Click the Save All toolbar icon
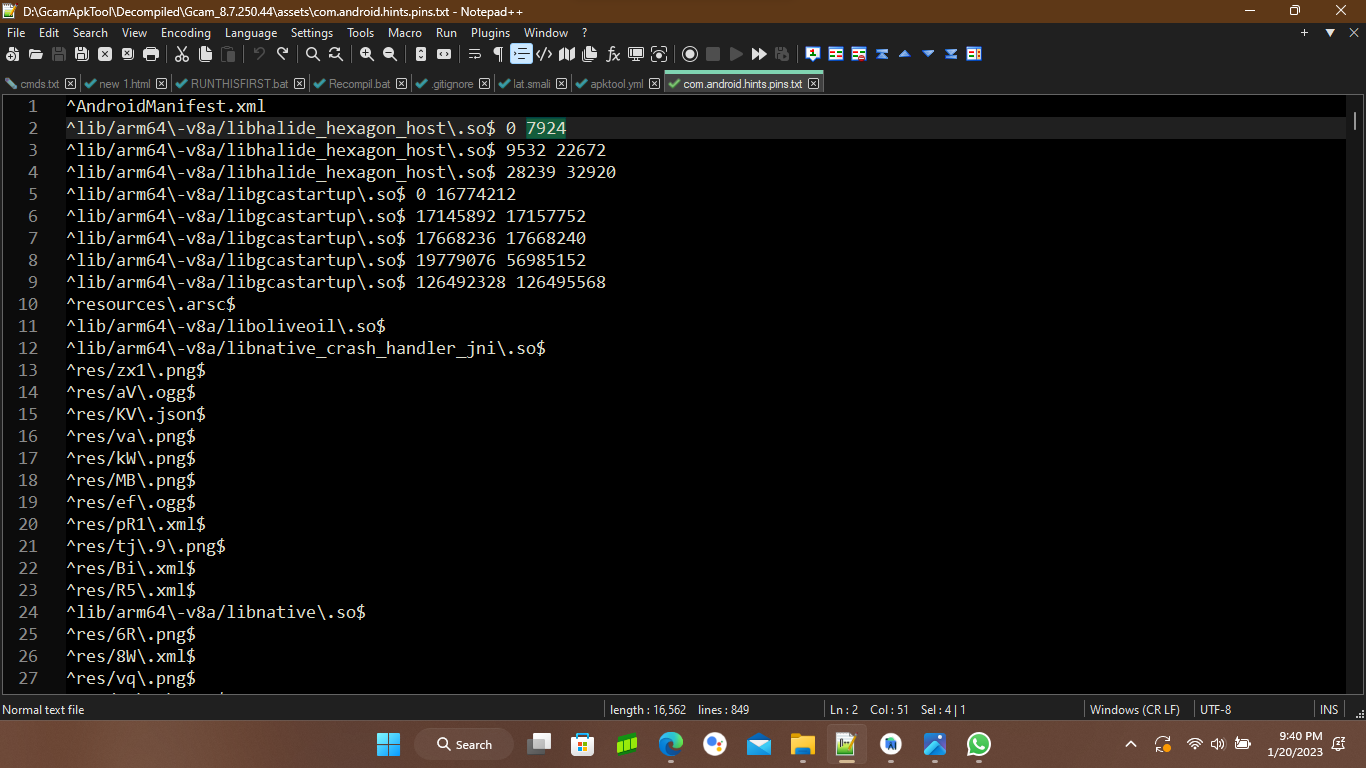 tap(82, 54)
